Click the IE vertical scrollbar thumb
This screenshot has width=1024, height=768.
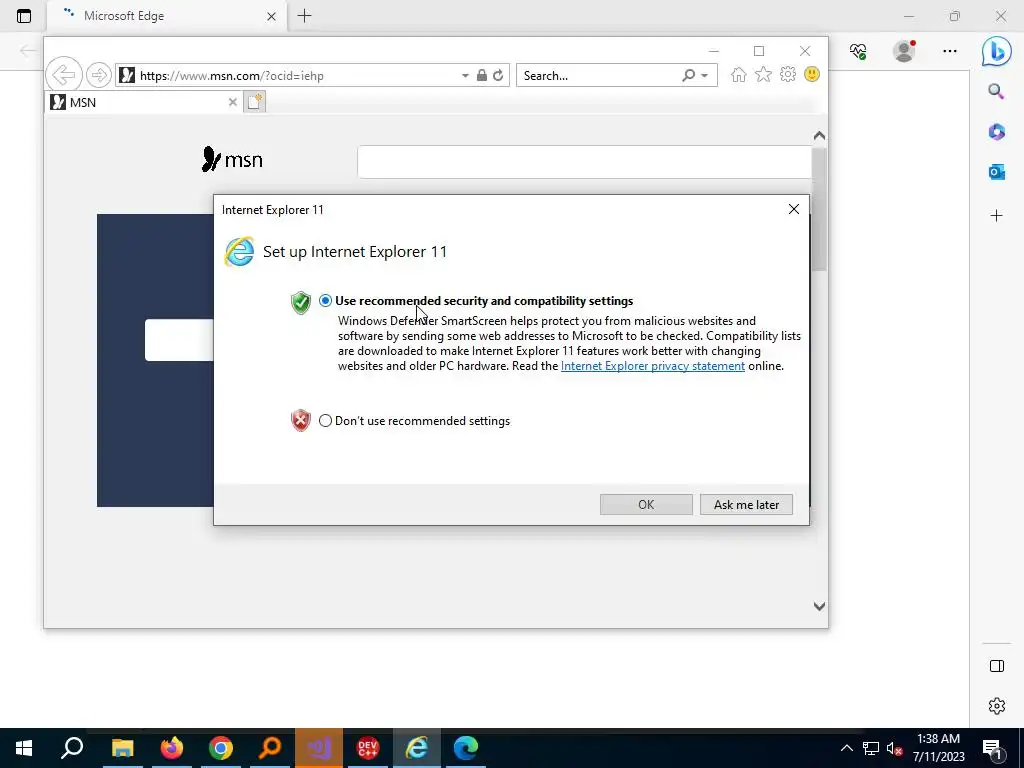[x=819, y=209]
